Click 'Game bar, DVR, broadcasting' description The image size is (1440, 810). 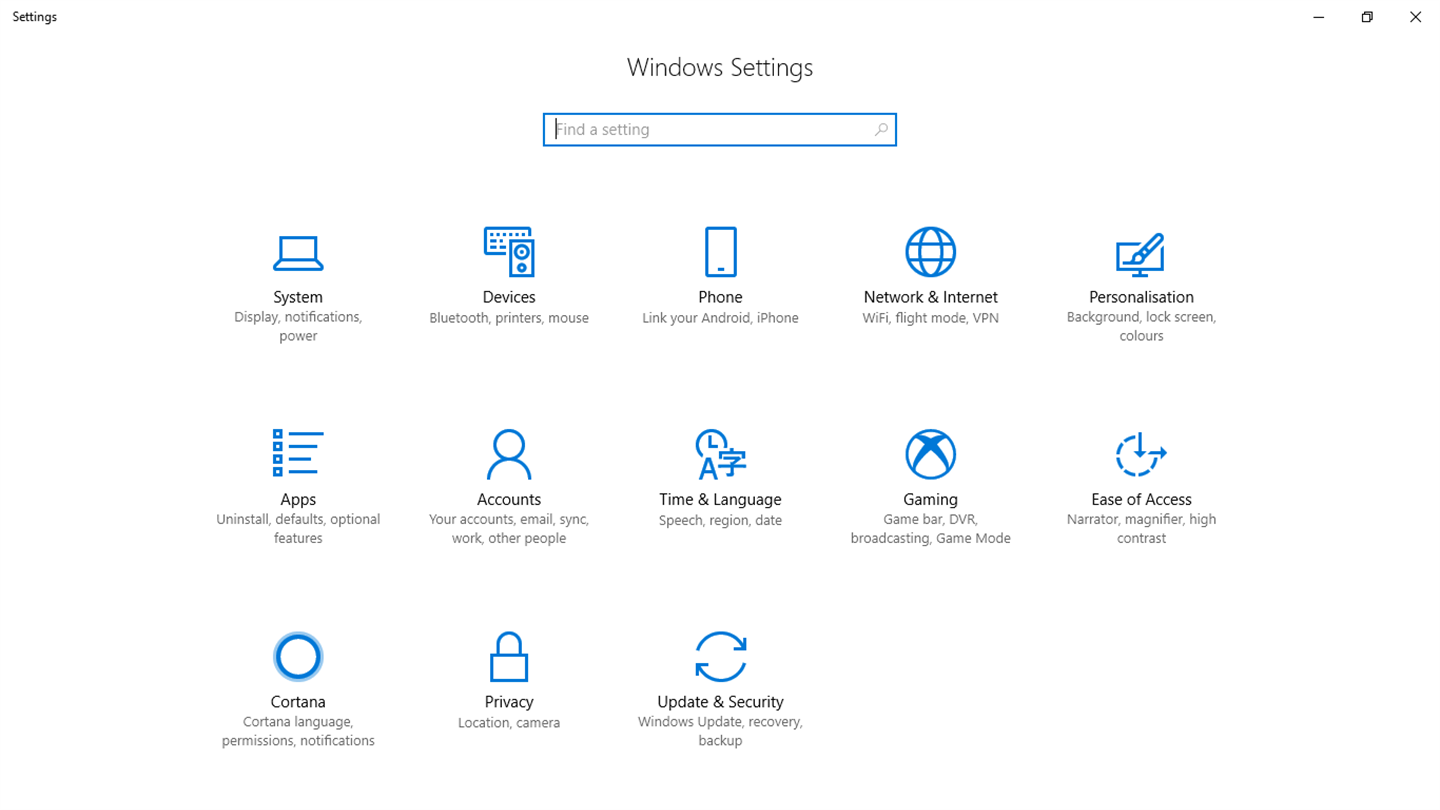(x=930, y=528)
